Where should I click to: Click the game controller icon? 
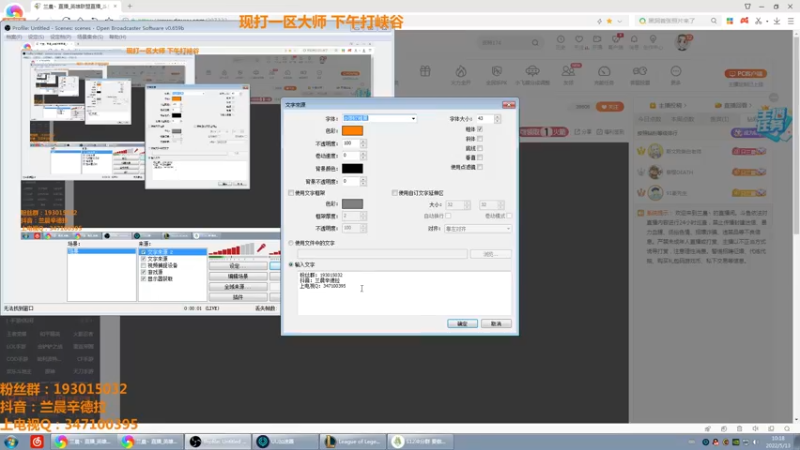click(x=640, y=71)
